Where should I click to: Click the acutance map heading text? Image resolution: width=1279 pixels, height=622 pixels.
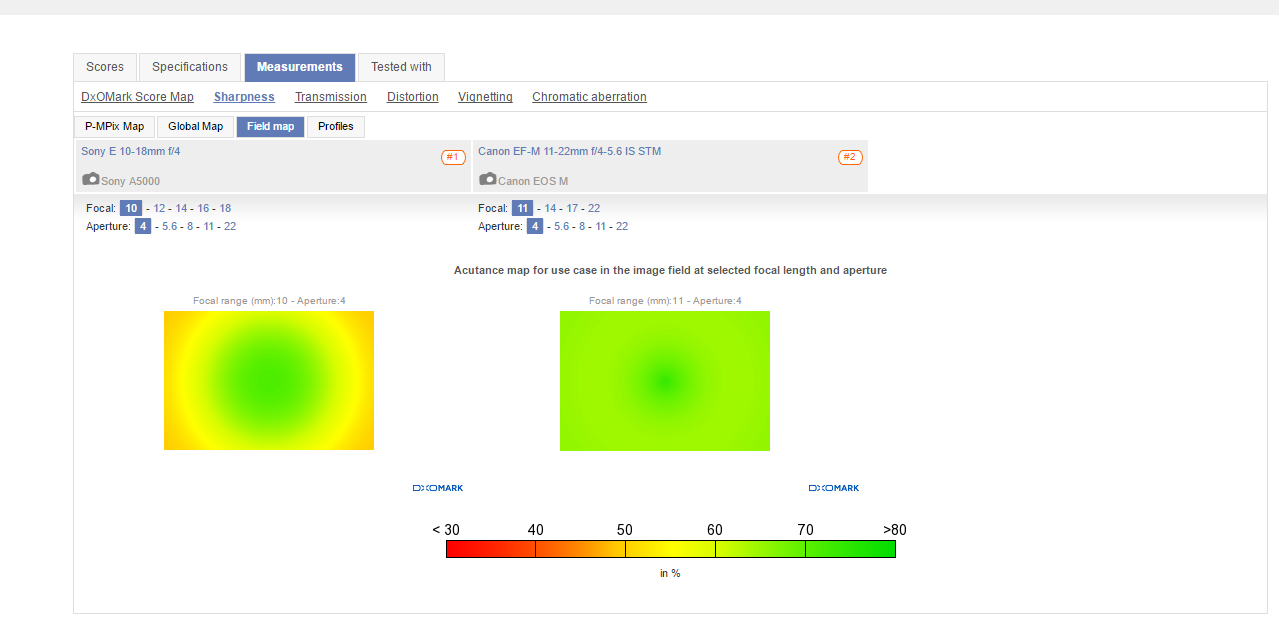(670, 270)
